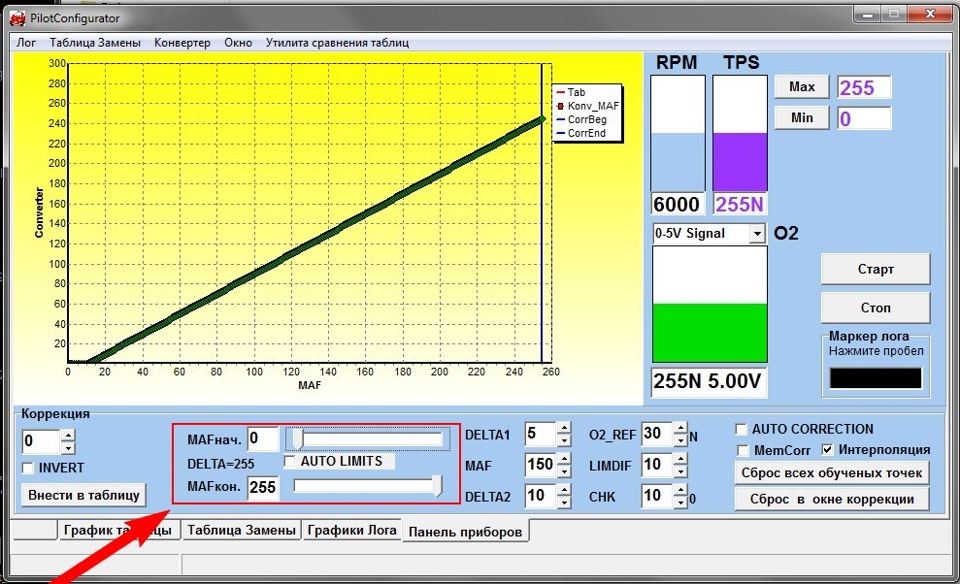
Task: Click the RPM readout 6000
Action: click(x=677, y=204)
